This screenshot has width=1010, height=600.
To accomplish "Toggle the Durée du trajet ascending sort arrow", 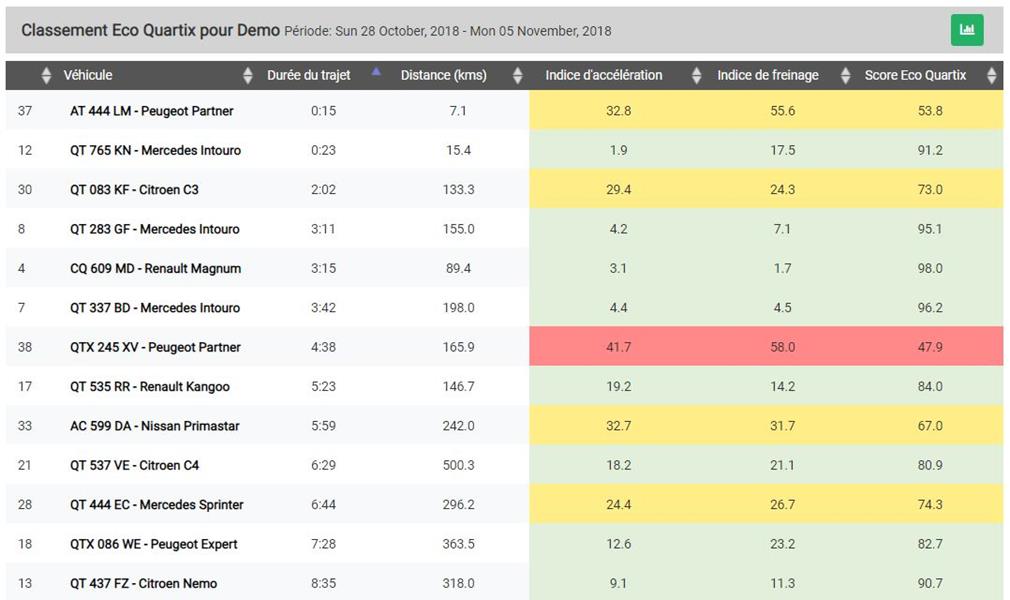I will coord(376,72).
